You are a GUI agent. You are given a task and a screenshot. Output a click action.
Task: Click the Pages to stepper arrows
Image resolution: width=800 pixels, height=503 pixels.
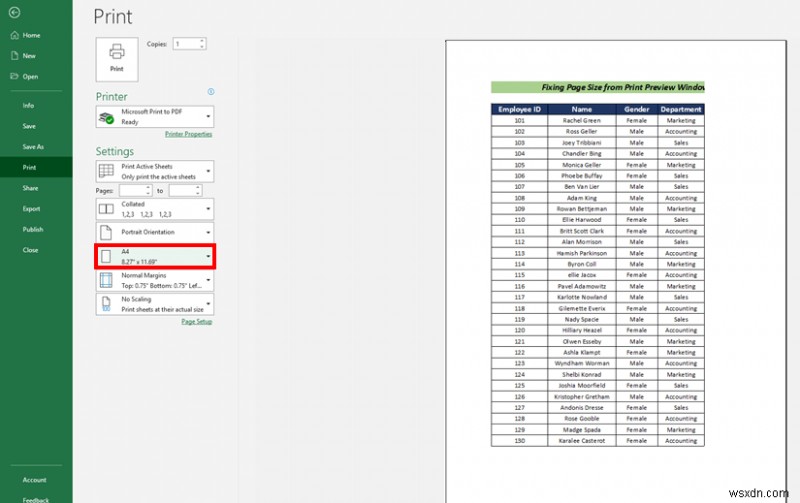(x=198, y=190)
